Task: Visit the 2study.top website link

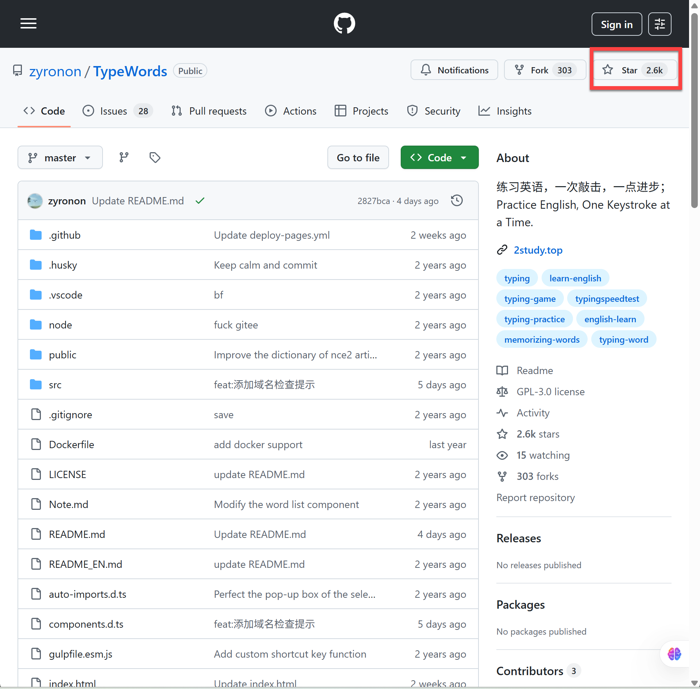Action: (538, 250)
